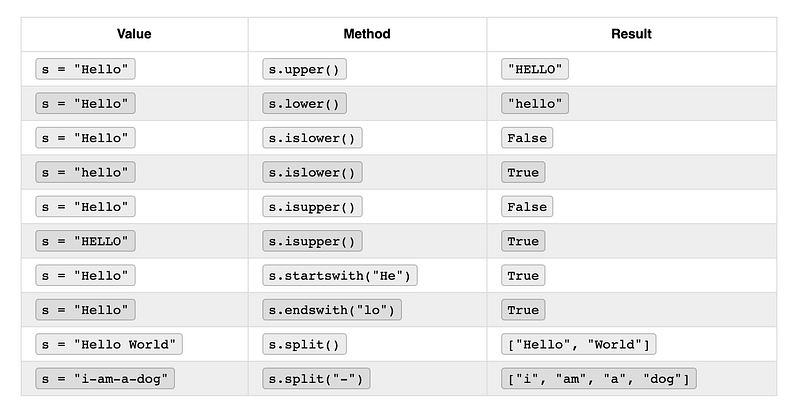Select the s.split() method without arguments

point(304,344)
